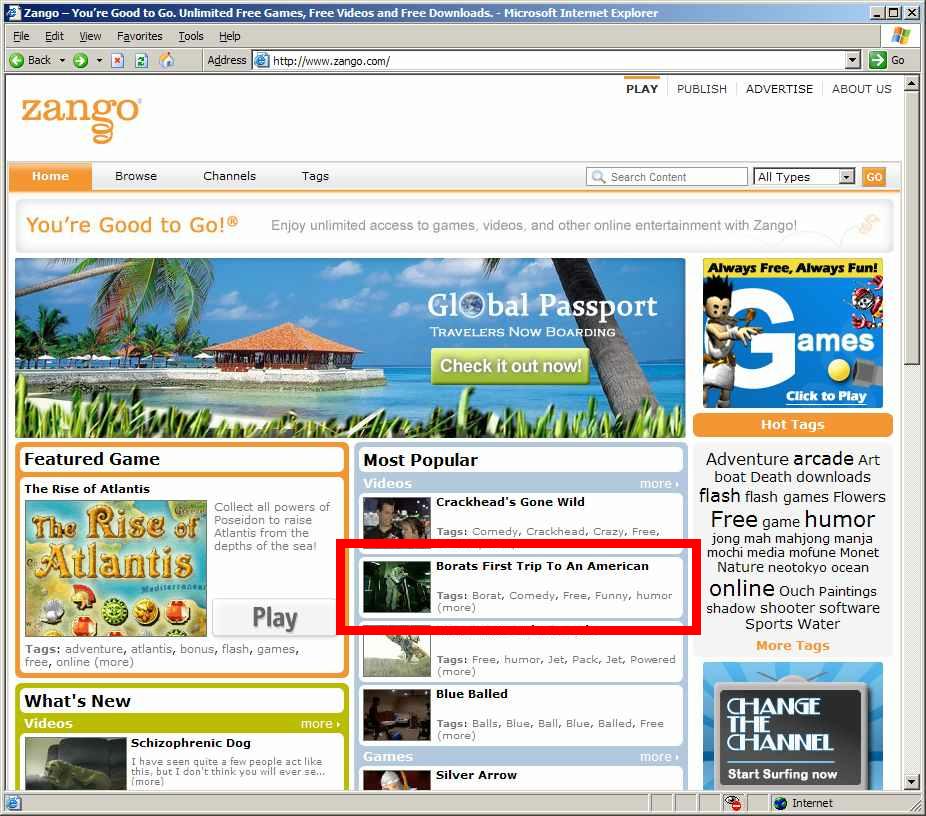
Task: Click the blocked pop-up icon in status bar
Action: pyautogui.click(x=732, y=803)
